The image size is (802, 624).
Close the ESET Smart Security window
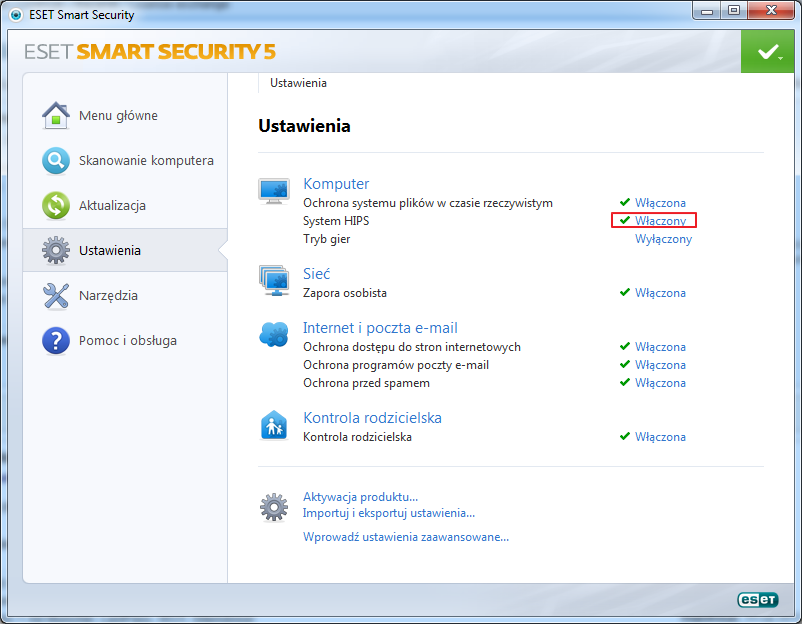tap(771, 10)
